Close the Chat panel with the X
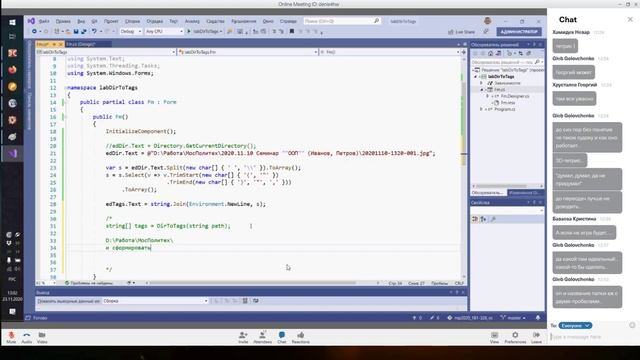Image resolution: width=640 pixels, height=360 pixels. 630,19
